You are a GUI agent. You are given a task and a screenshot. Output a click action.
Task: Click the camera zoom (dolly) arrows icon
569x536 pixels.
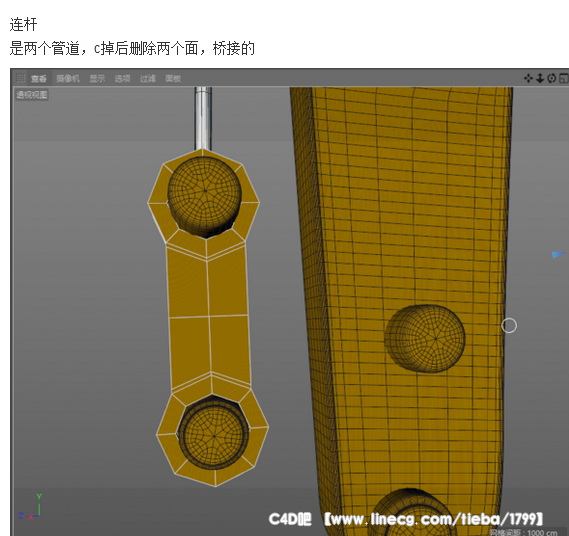[540, 78]
